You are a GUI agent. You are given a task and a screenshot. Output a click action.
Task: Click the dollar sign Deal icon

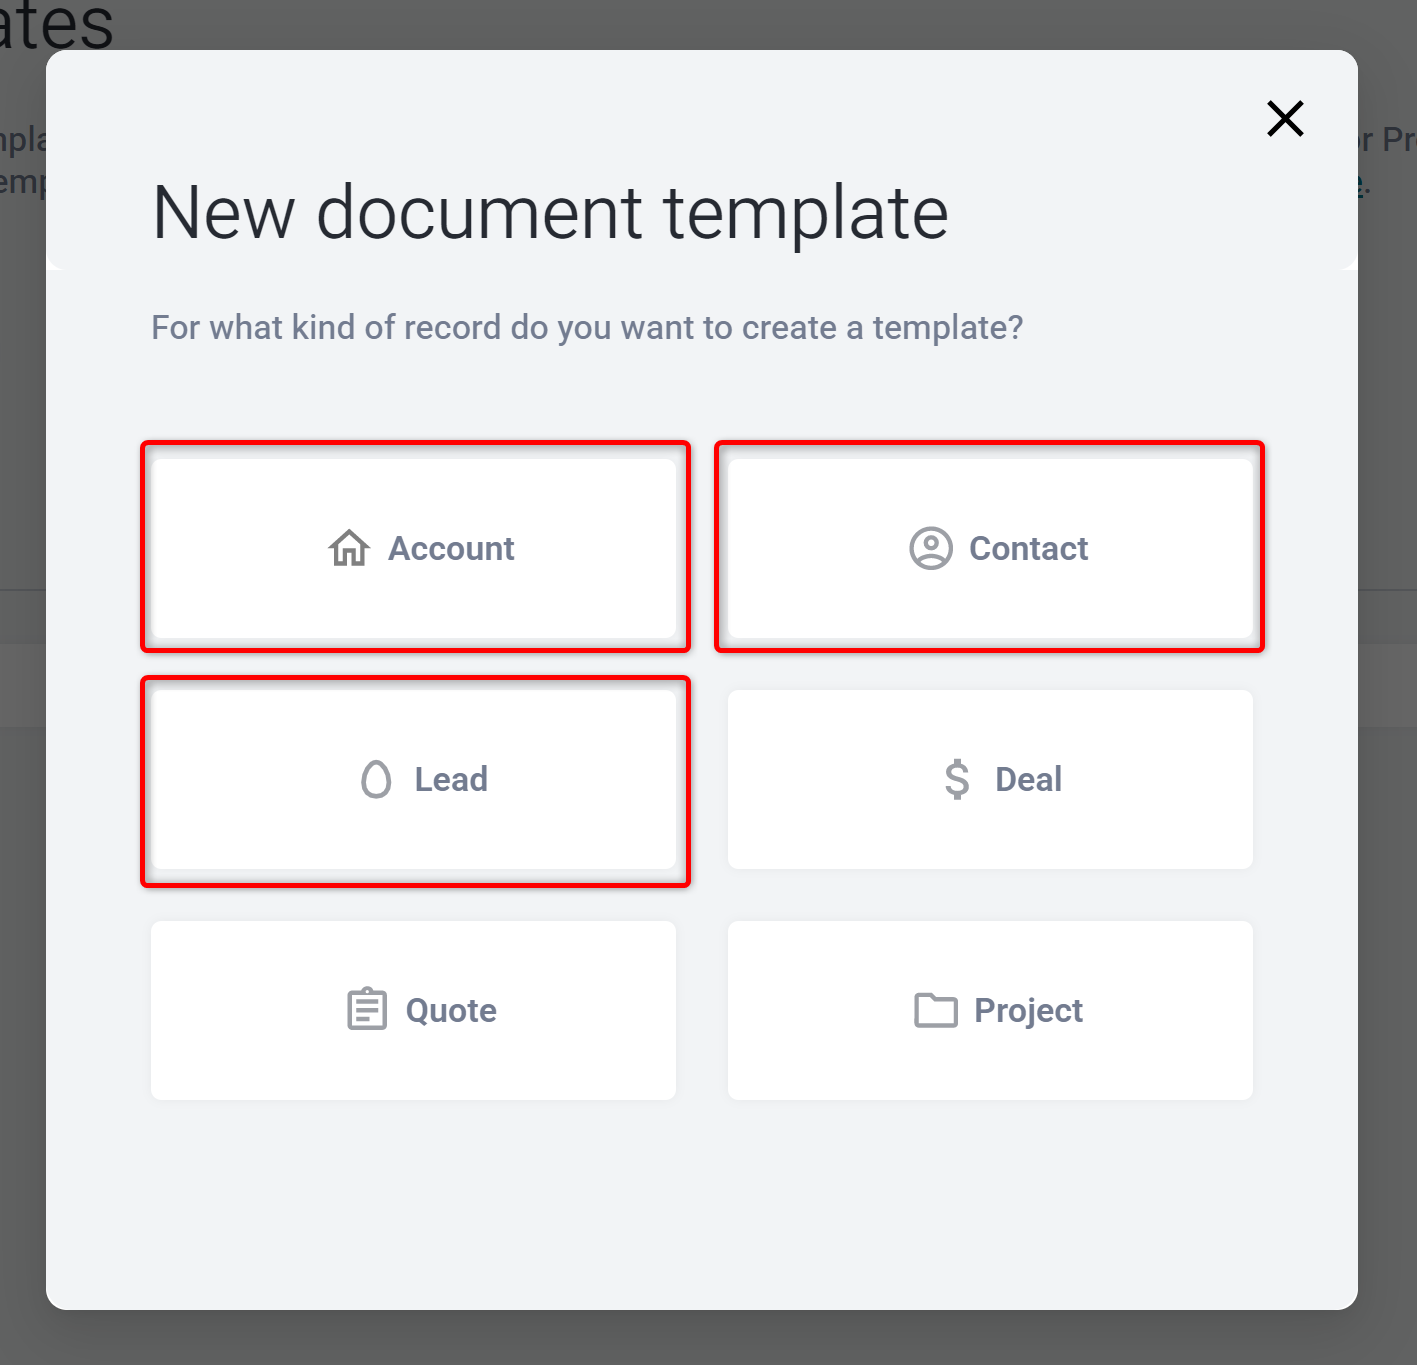pyautogui.click(x=957, y=779)
